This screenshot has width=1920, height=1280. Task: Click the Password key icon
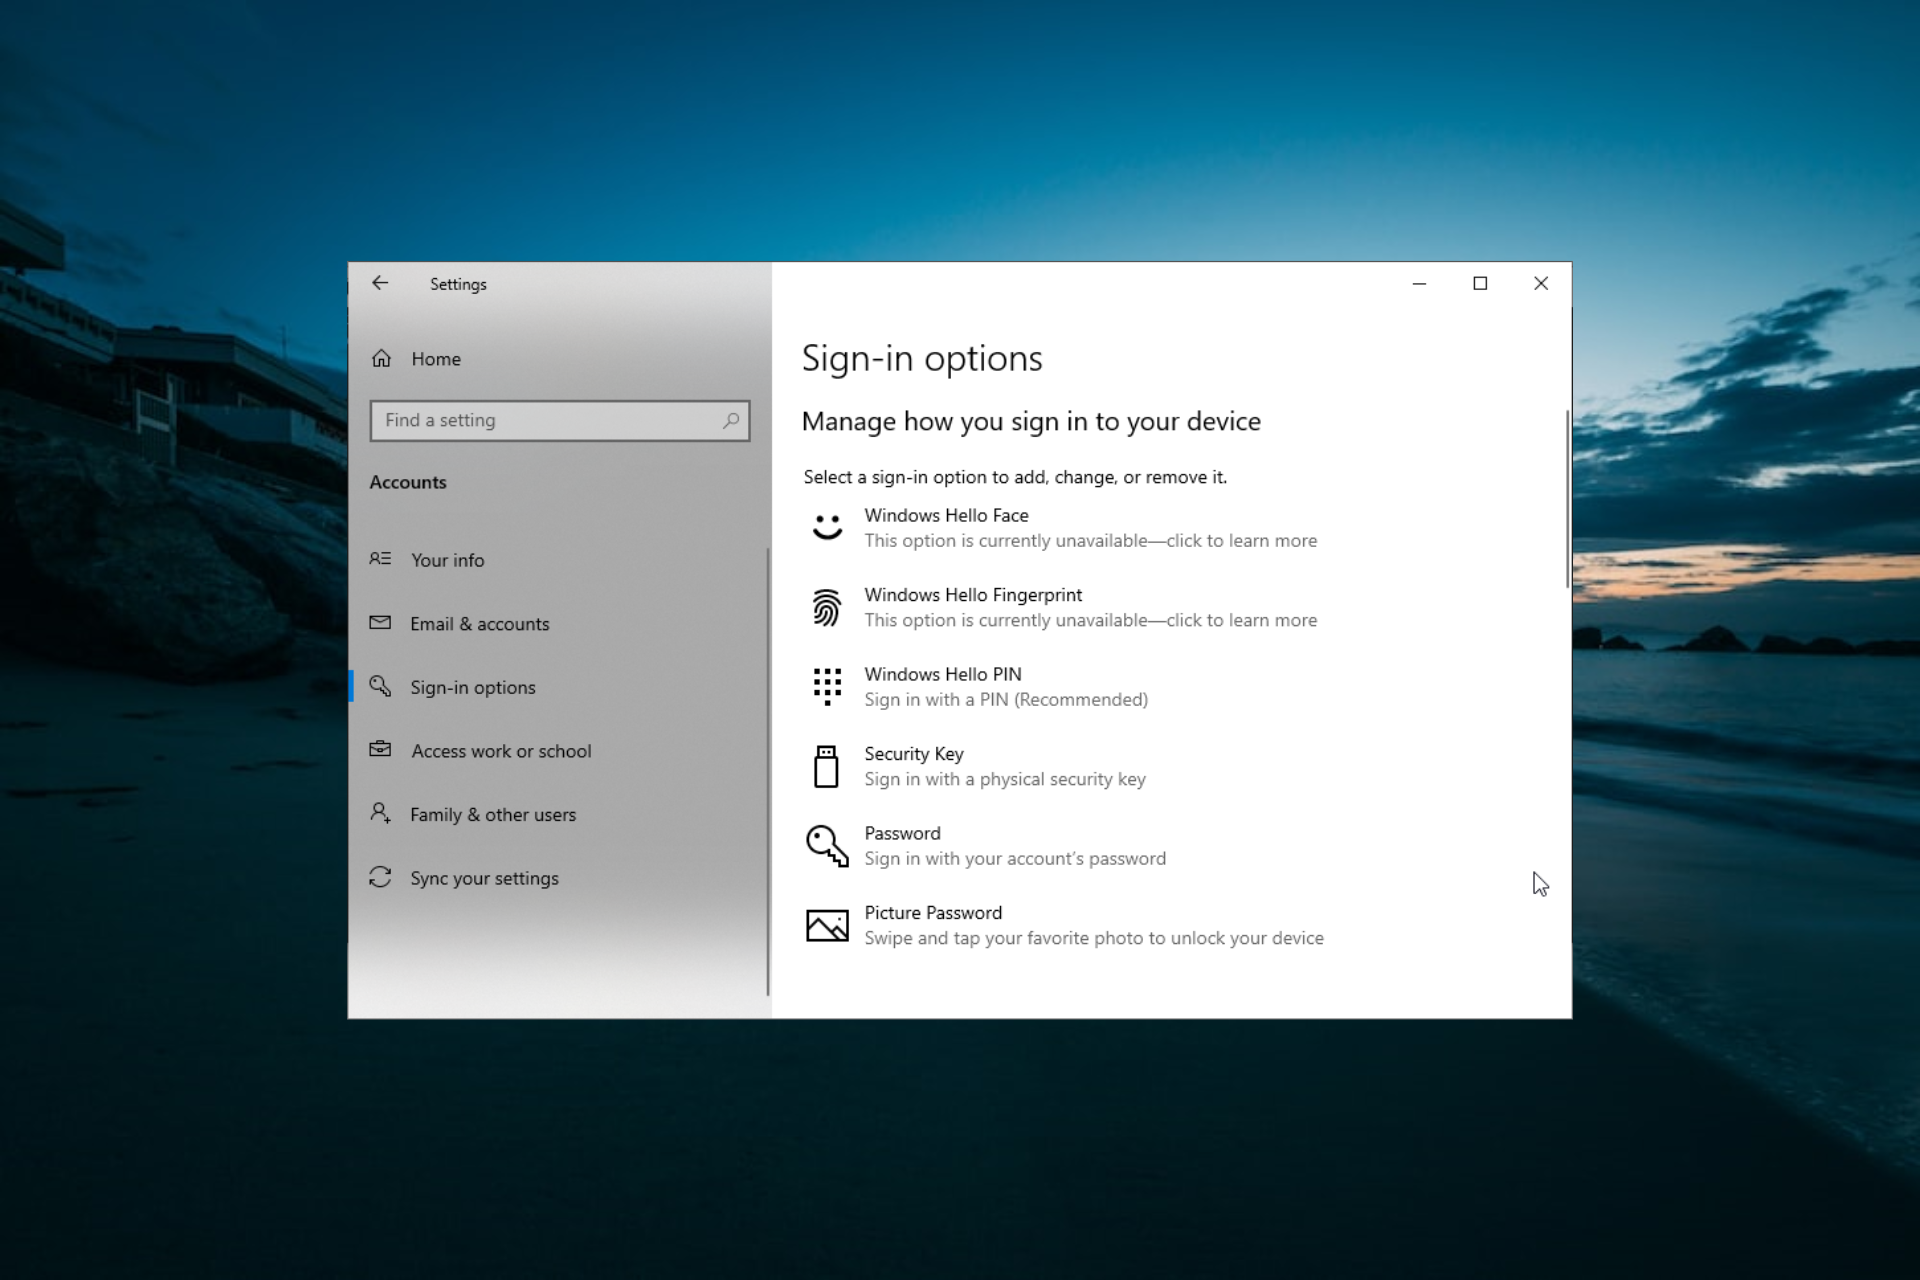click(x=827, y=846)
